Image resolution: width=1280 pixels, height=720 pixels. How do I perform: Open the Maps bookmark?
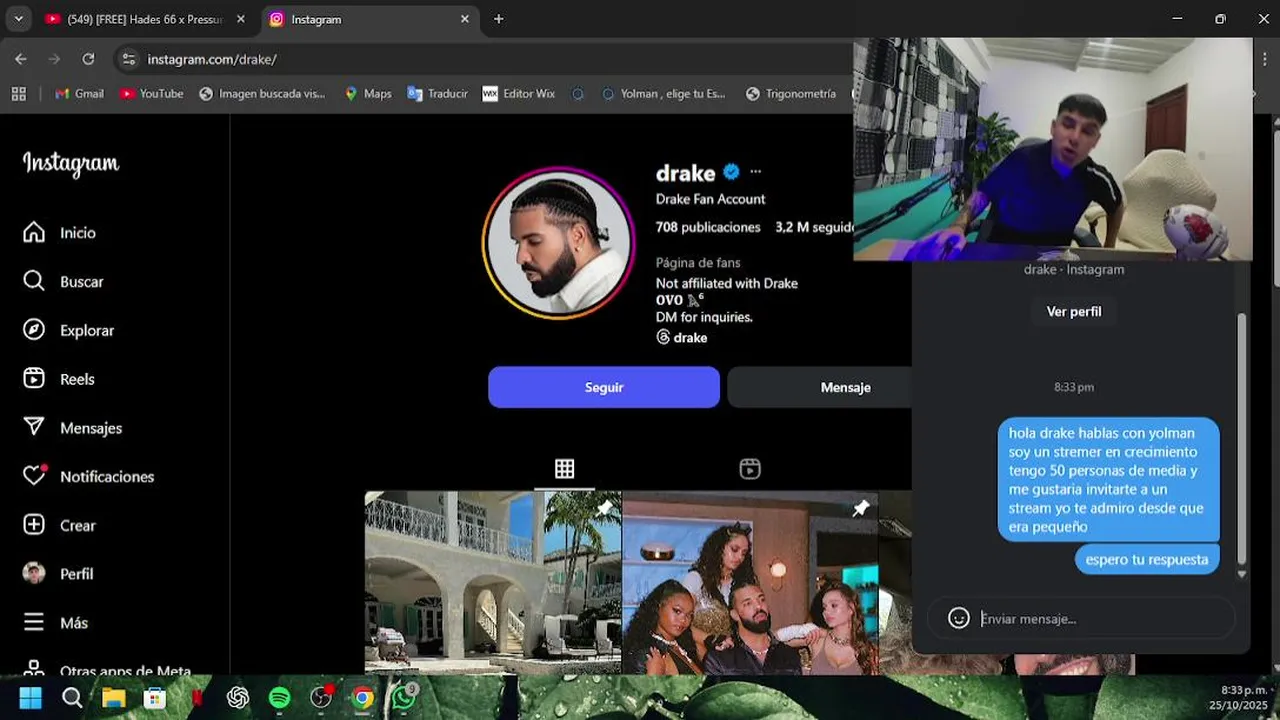tap(367, 93)
